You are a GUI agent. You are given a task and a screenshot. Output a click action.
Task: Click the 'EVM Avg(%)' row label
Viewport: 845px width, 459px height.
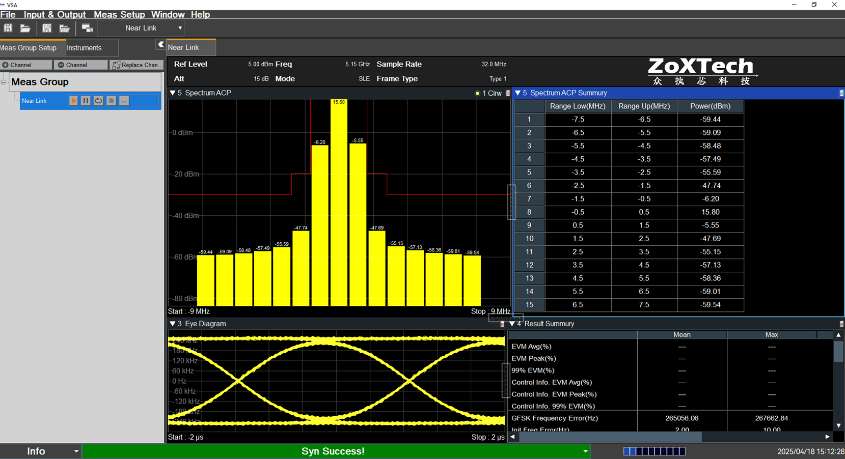tap(531, 347)
